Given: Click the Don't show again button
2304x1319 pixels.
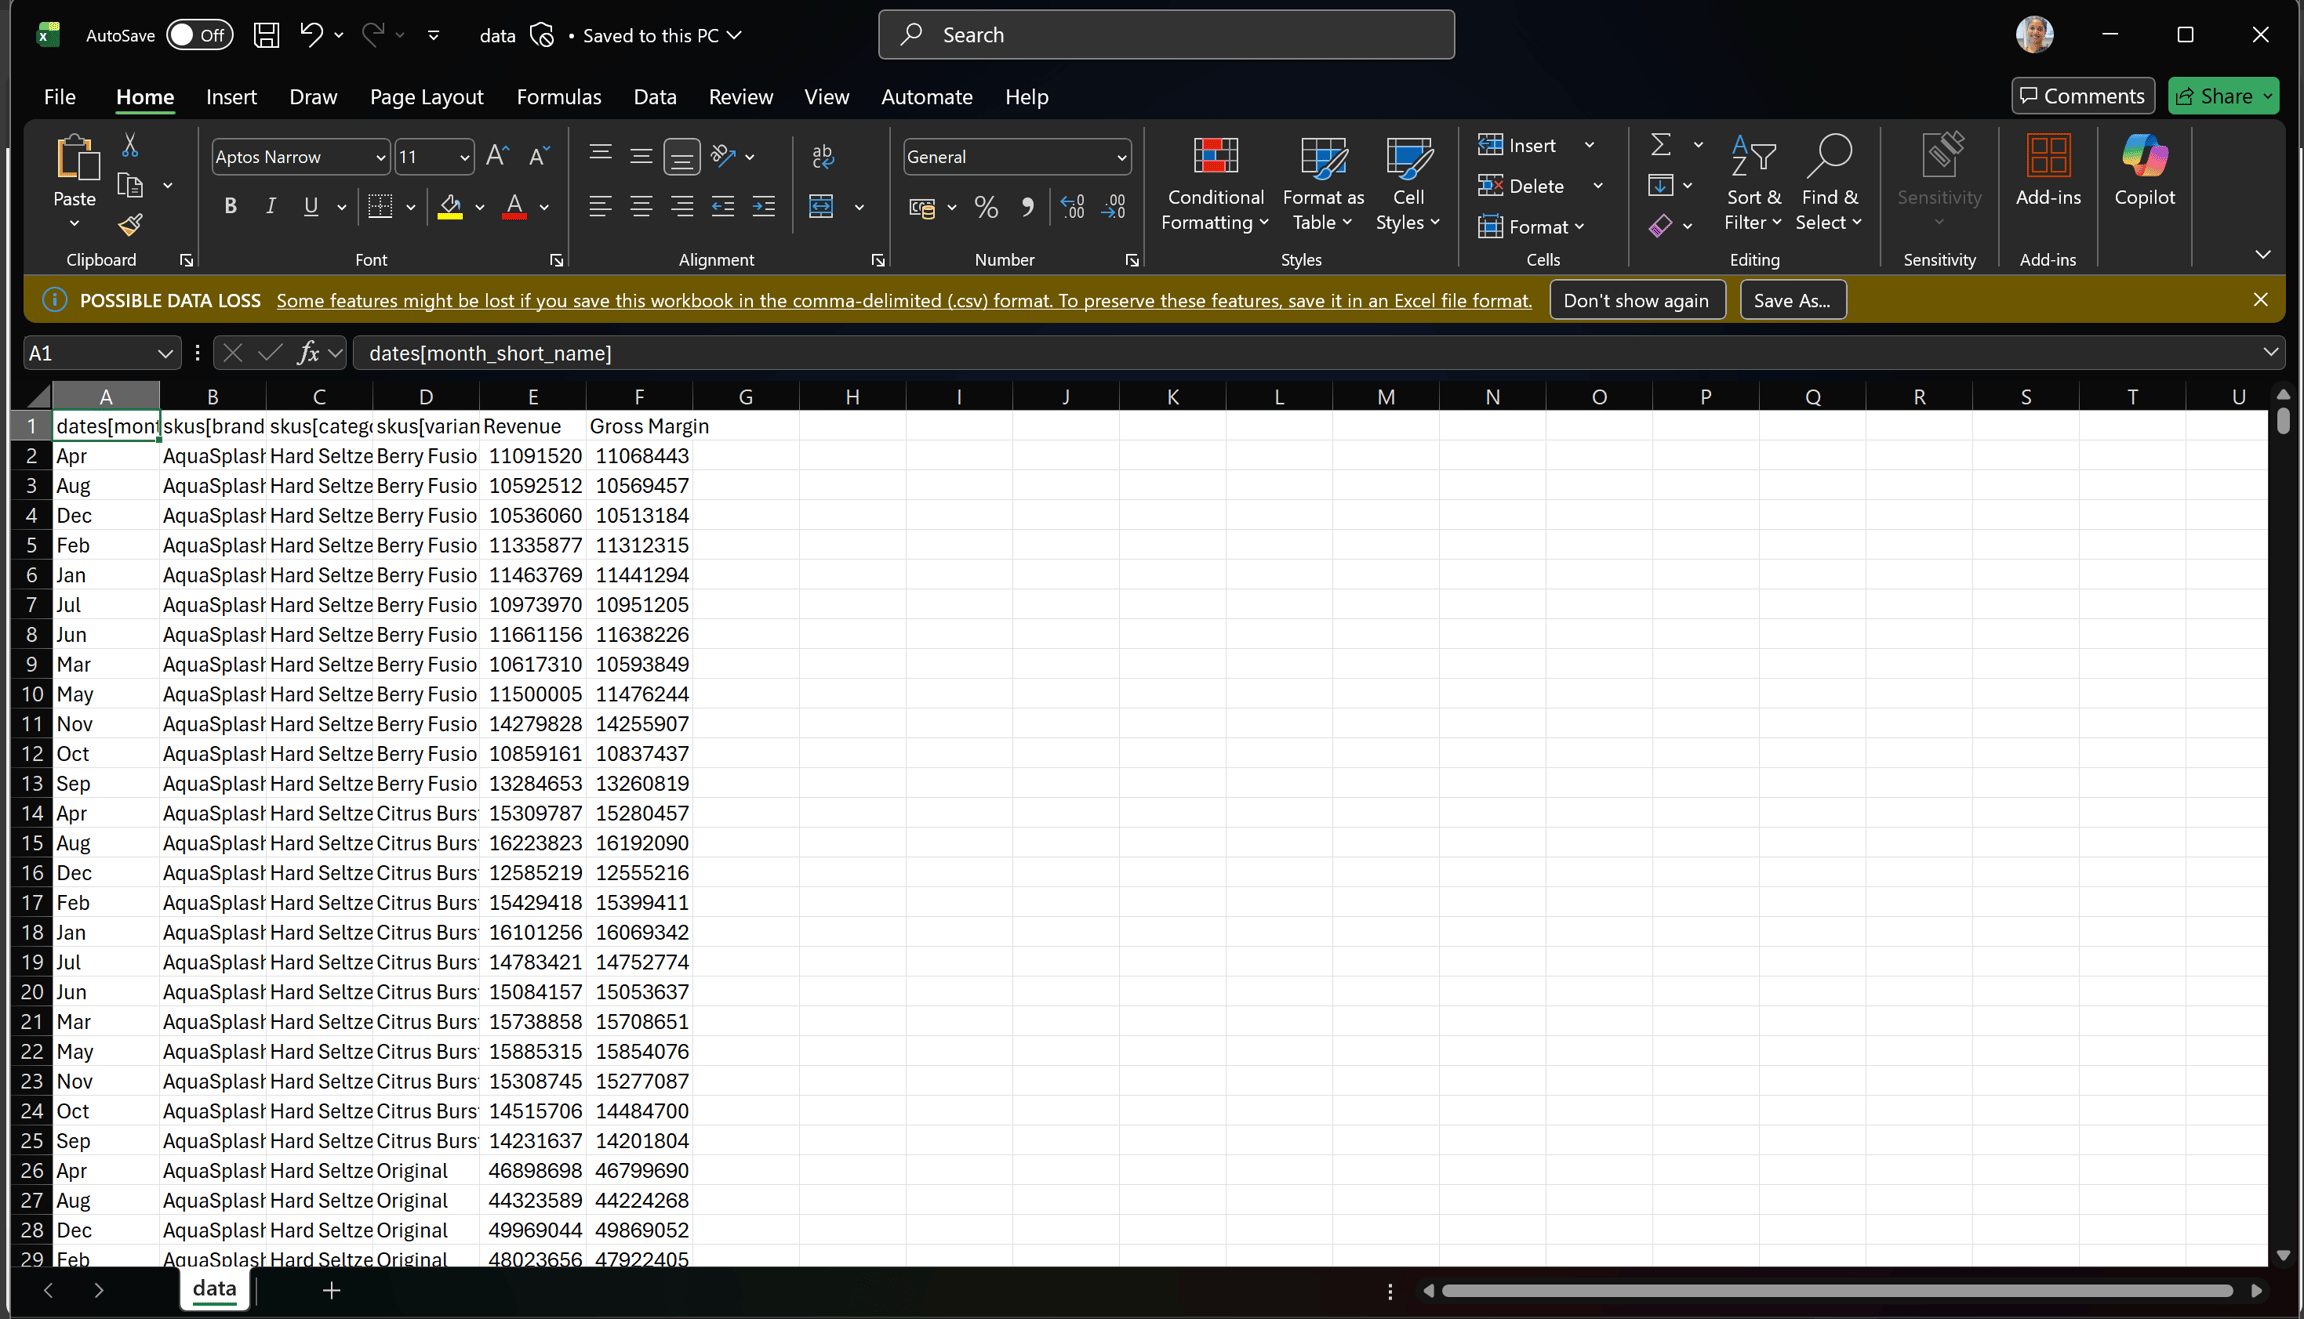Looking at the screenshot, I should [x=1636, y=300].
